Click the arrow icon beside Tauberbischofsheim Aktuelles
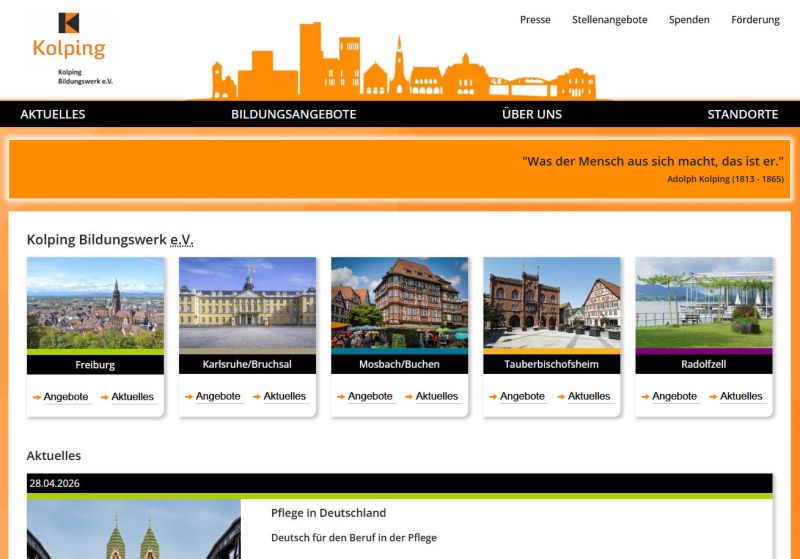Viewport: 800px width, 559px height. [x=561, y=397]
